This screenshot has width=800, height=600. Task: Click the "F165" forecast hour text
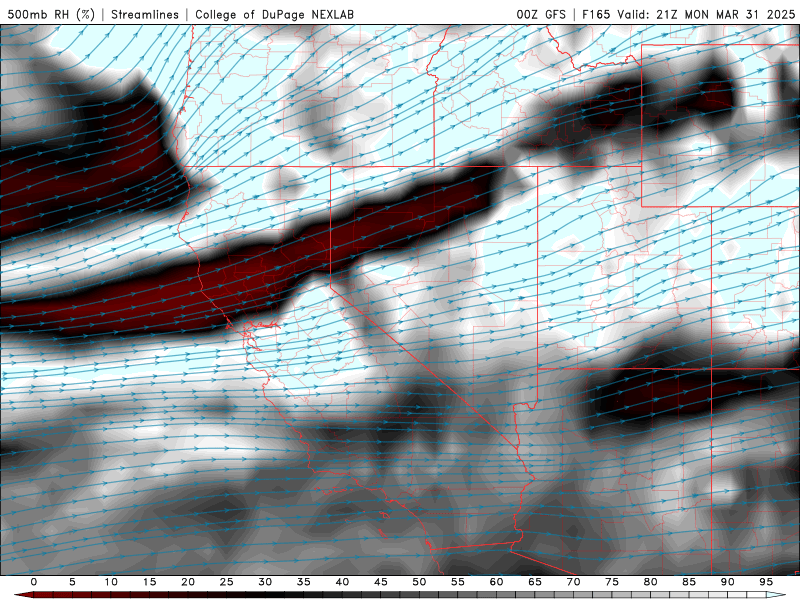[596, 14]
